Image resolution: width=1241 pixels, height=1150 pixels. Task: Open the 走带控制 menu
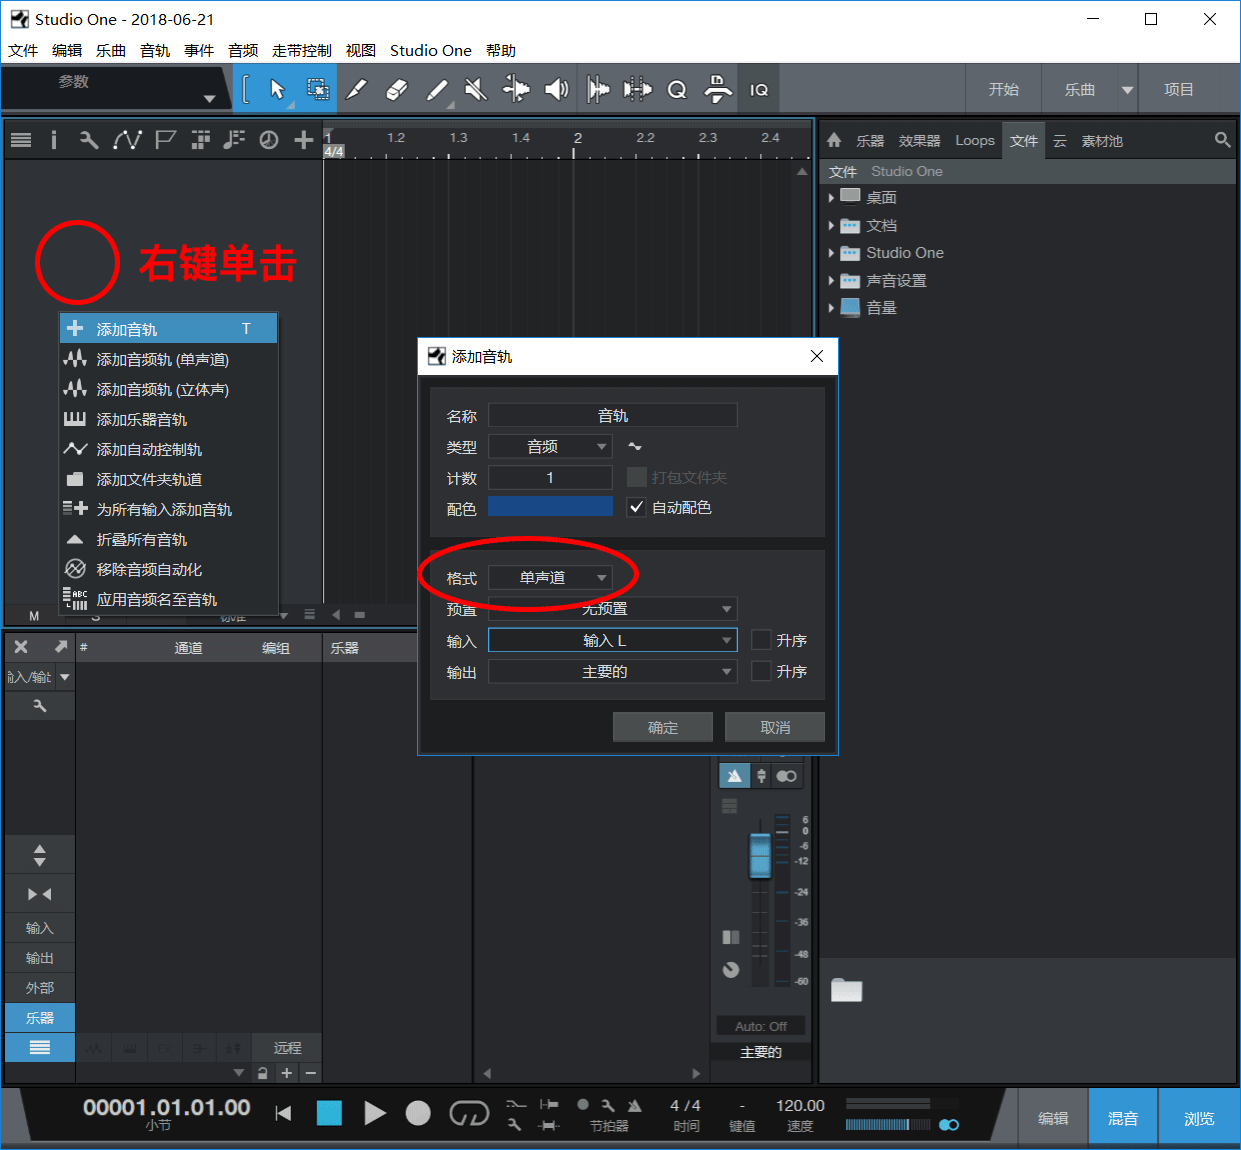click(302, 50)
